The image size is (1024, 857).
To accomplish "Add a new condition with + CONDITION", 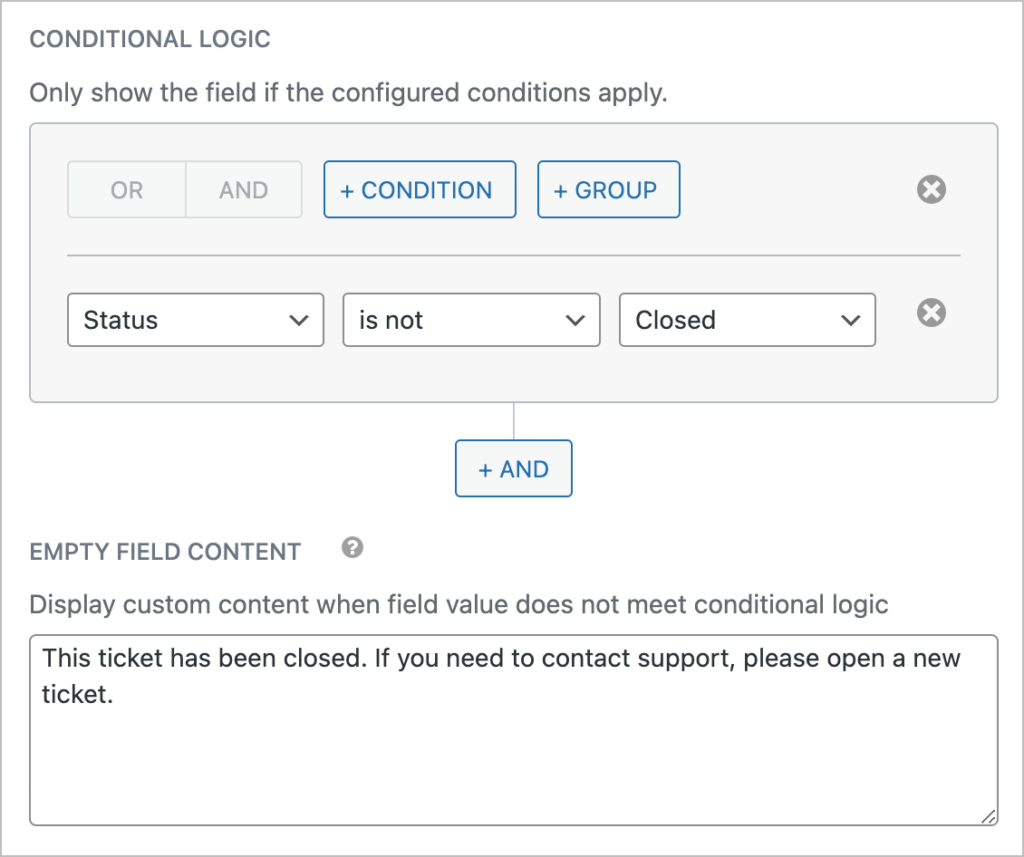I will pos(419,190).
